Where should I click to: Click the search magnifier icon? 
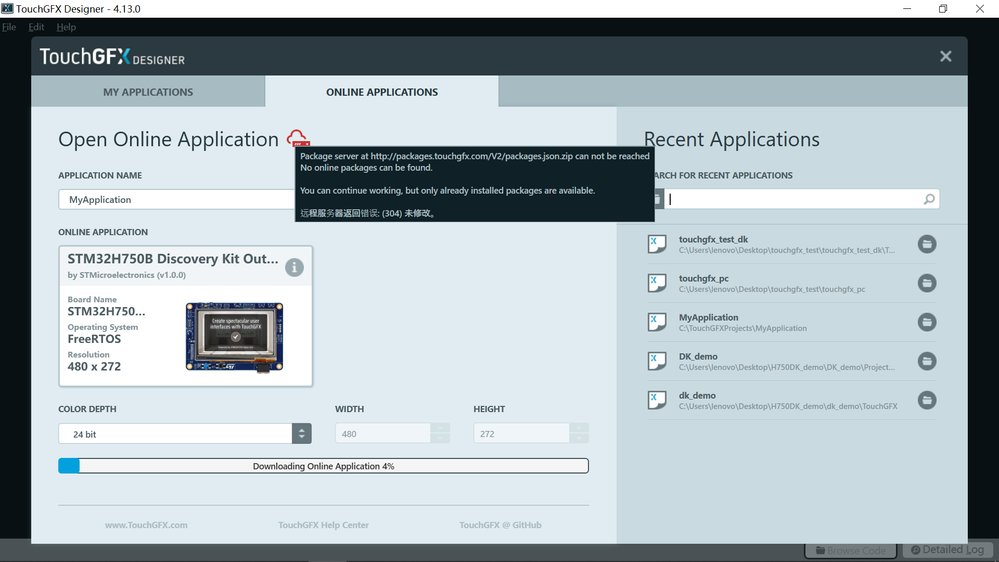[929, 199]
